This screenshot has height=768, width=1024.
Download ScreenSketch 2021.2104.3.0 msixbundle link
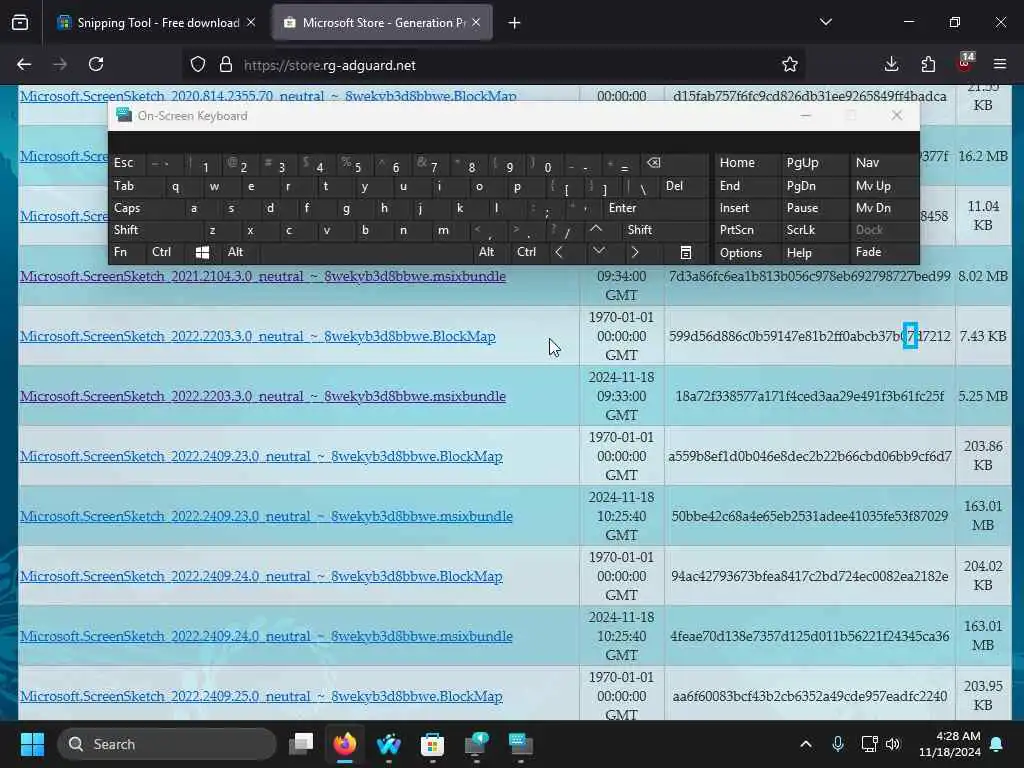coord(263,276)
